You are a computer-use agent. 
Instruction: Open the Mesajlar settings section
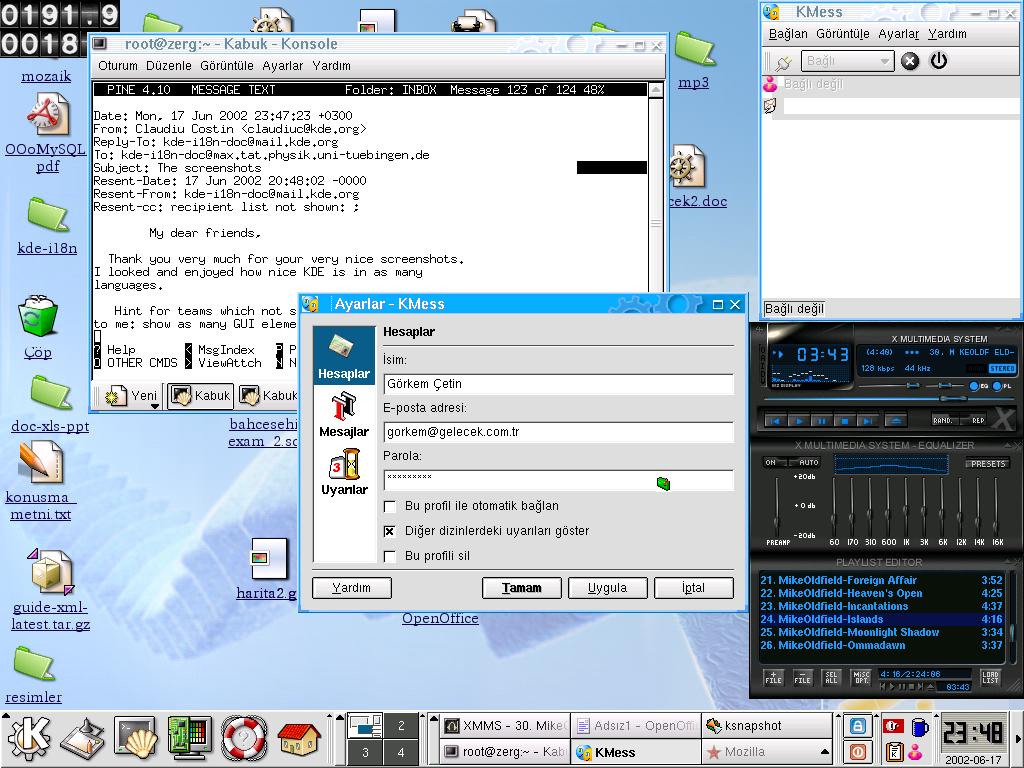343,414
